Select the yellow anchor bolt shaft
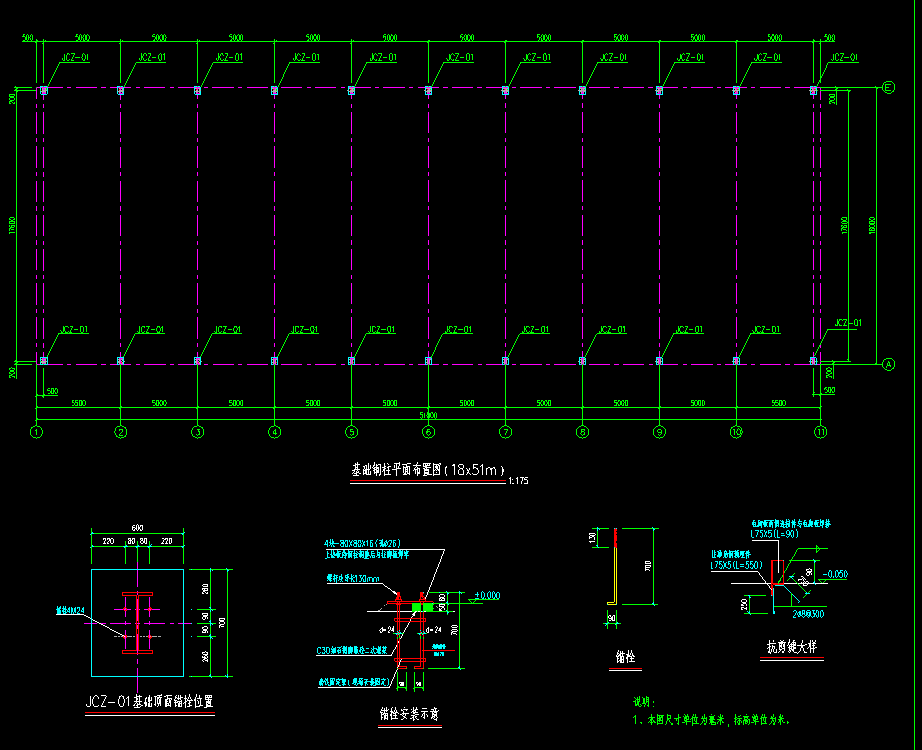 (x=614, y=575)
